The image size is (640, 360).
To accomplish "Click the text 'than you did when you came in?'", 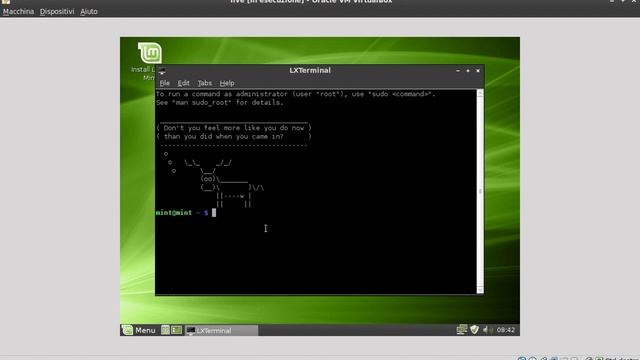I will [224, 136].
